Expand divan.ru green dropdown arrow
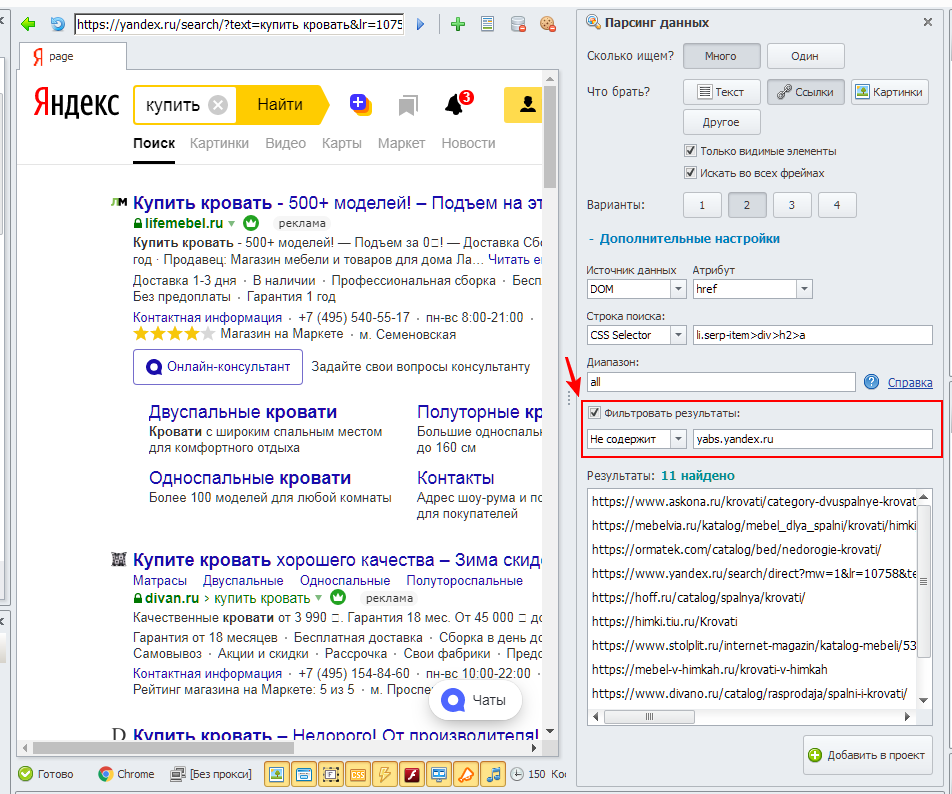Screen dimensions: 952x794 (318, 599)
